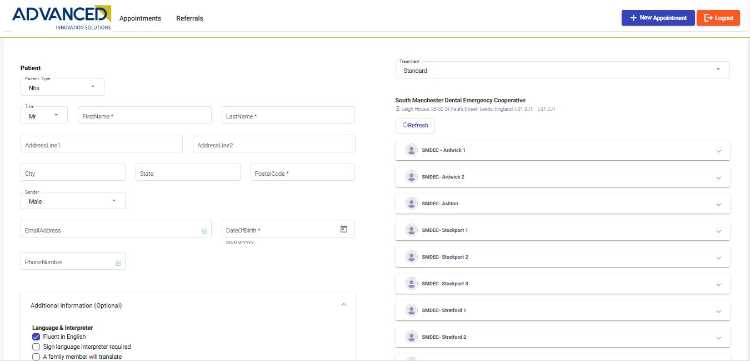
Task: Click the avatar icon for Ashton
Action: coord(411,204)
